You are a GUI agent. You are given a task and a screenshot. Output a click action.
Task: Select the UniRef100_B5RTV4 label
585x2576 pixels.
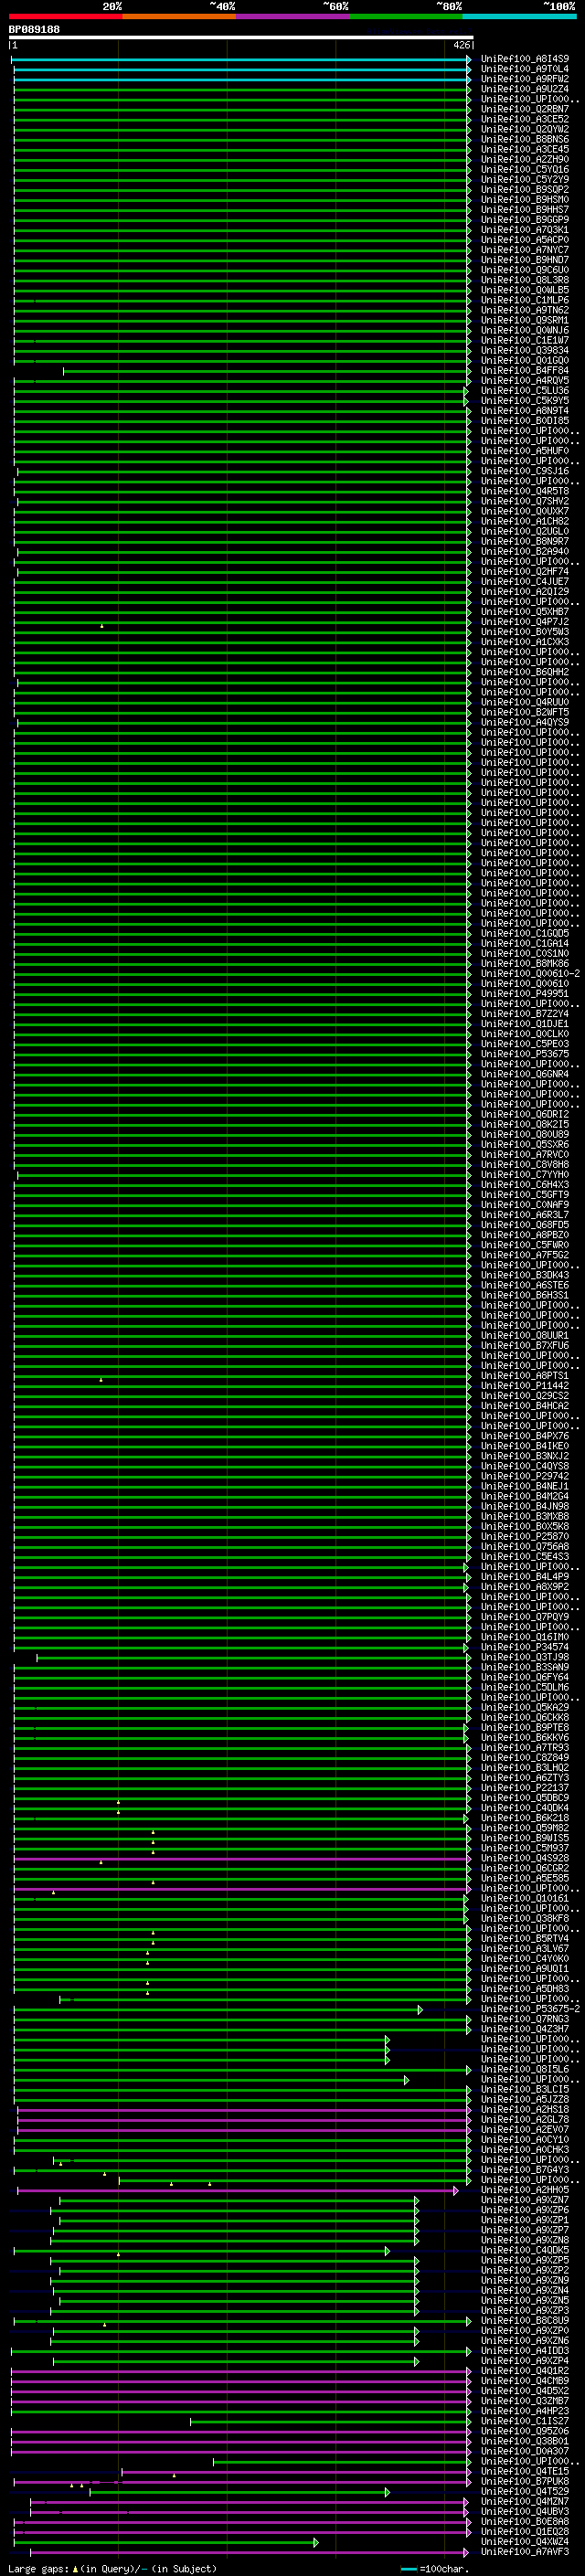[x=525, y=1938]
